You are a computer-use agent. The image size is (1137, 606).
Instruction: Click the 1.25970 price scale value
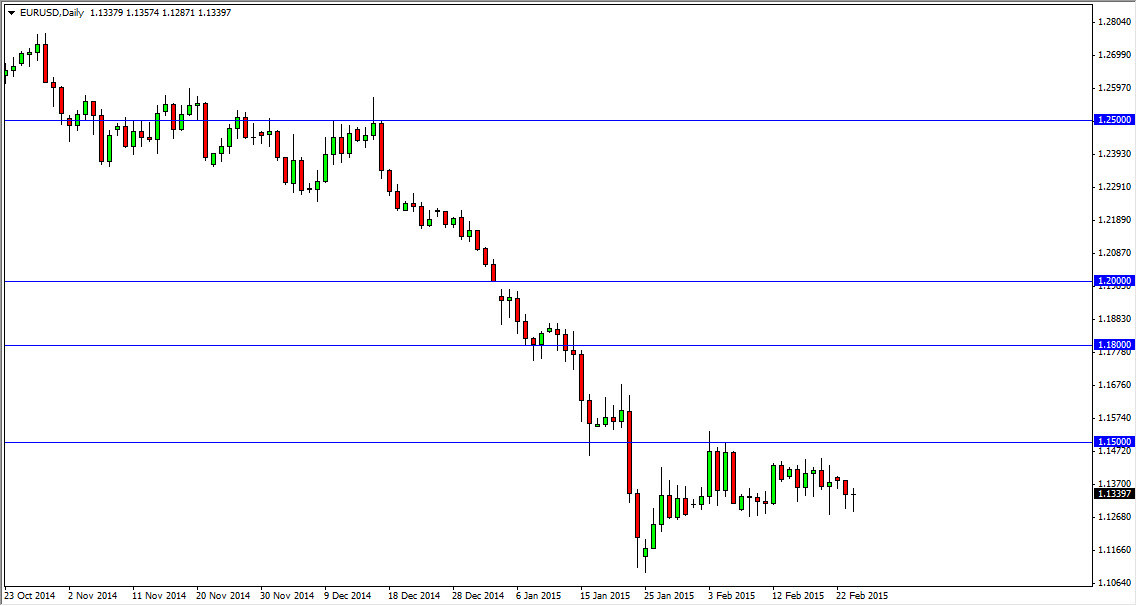pyautogui.click(x=1115, y=88)
